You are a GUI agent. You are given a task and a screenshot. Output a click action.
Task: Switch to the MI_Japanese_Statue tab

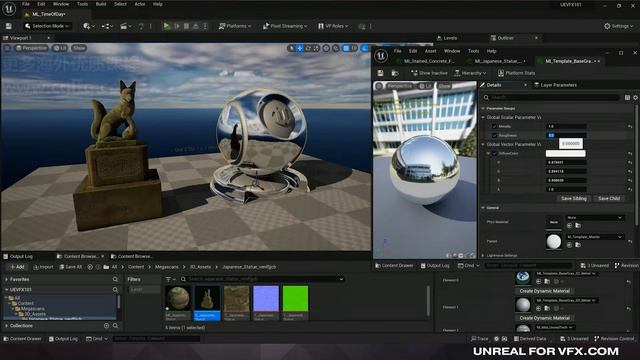point(497,61)
